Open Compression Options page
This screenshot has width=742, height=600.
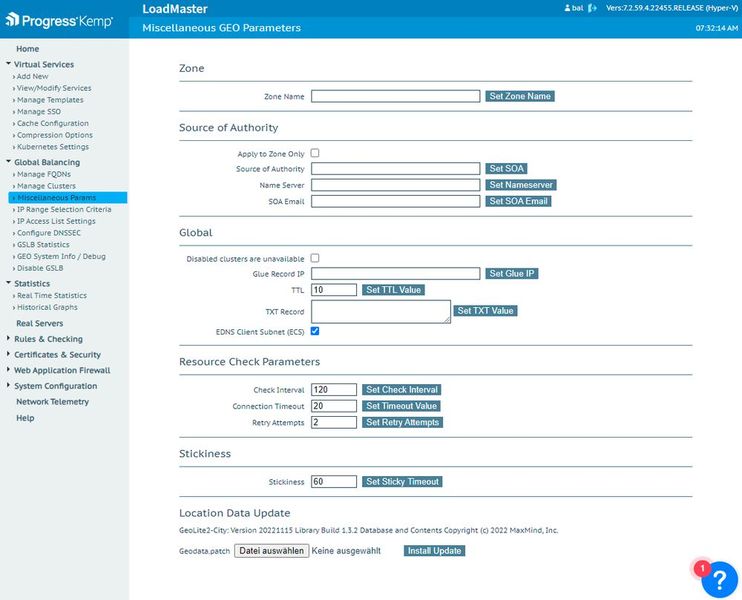pos(54,135)
